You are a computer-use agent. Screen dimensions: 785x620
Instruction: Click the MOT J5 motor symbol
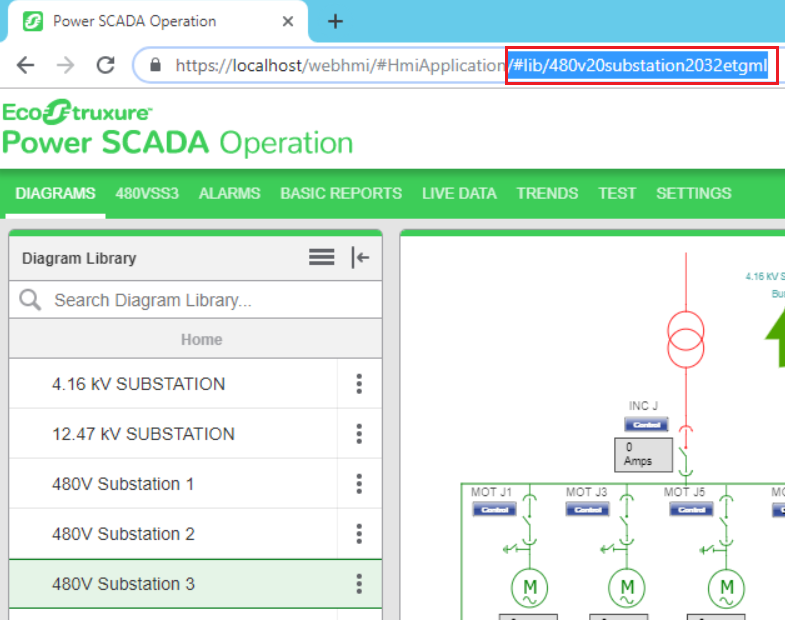coord(726,588)
